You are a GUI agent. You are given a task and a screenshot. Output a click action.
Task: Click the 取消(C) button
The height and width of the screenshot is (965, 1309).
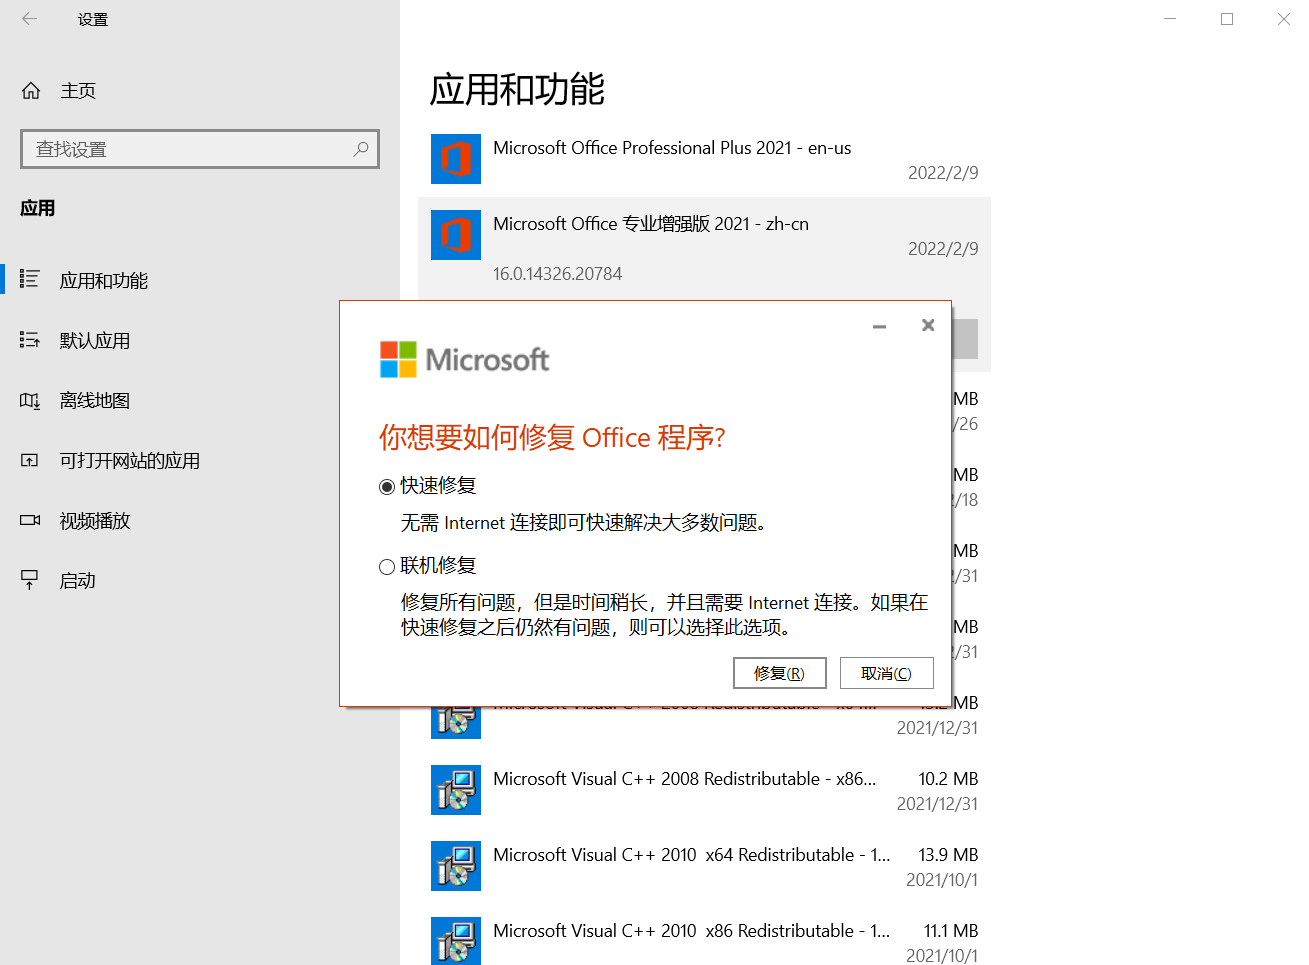tap(887, 673)
